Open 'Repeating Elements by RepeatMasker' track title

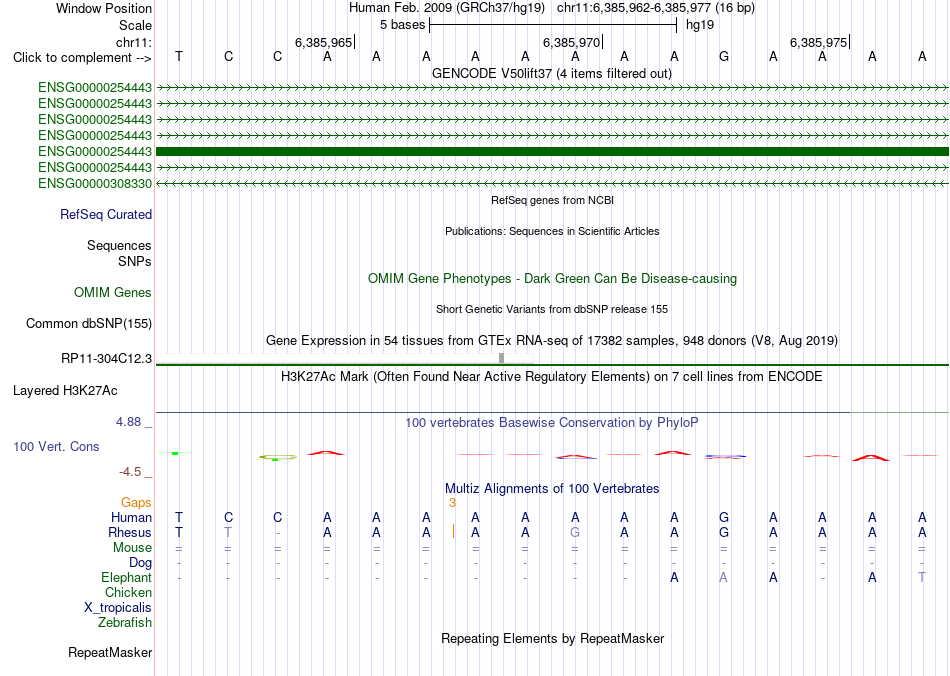tap(552, 638)
